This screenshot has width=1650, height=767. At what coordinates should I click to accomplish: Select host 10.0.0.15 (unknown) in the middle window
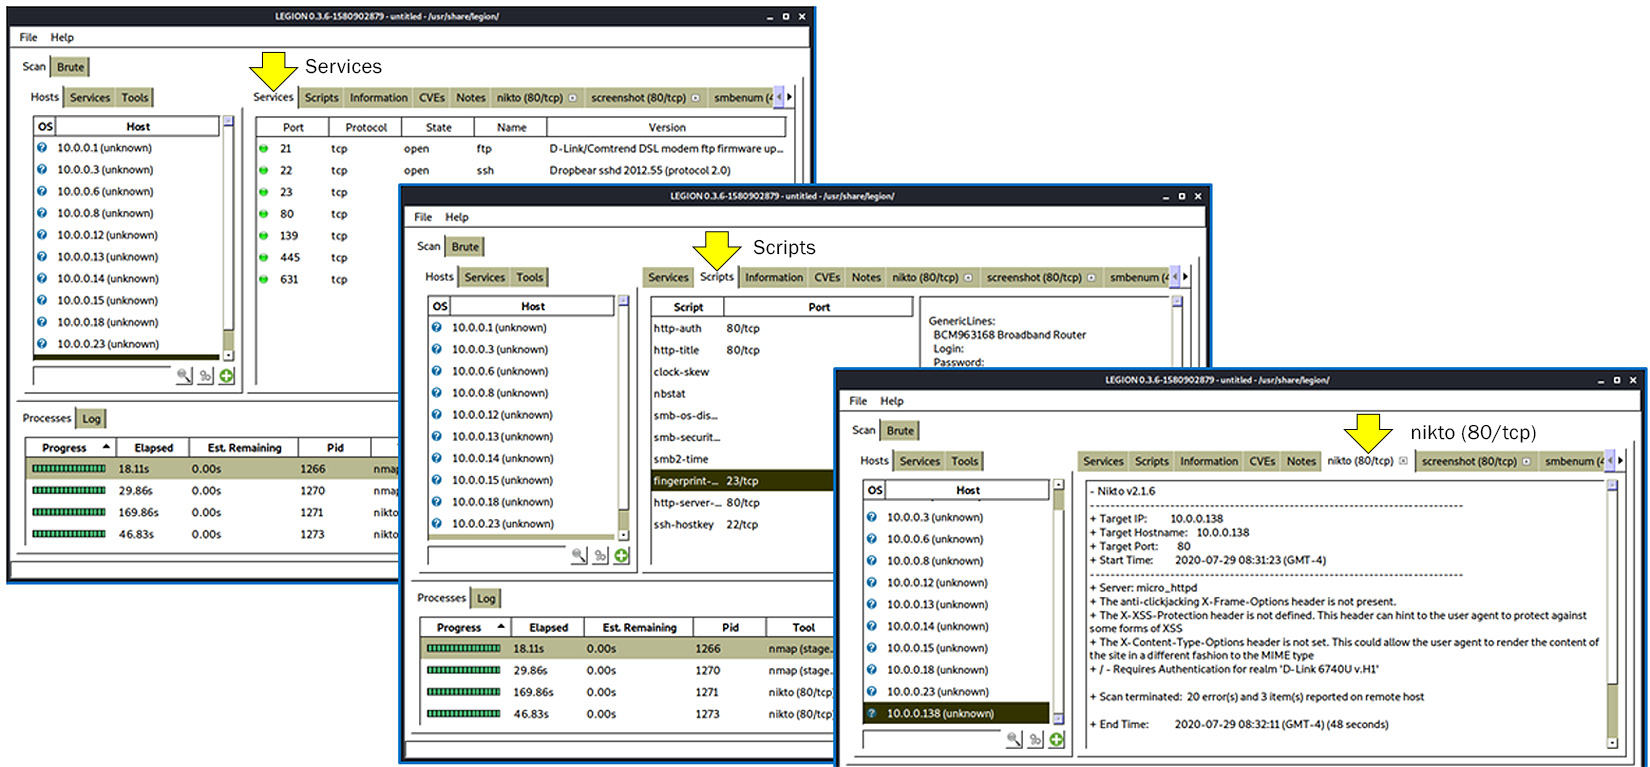521,480
